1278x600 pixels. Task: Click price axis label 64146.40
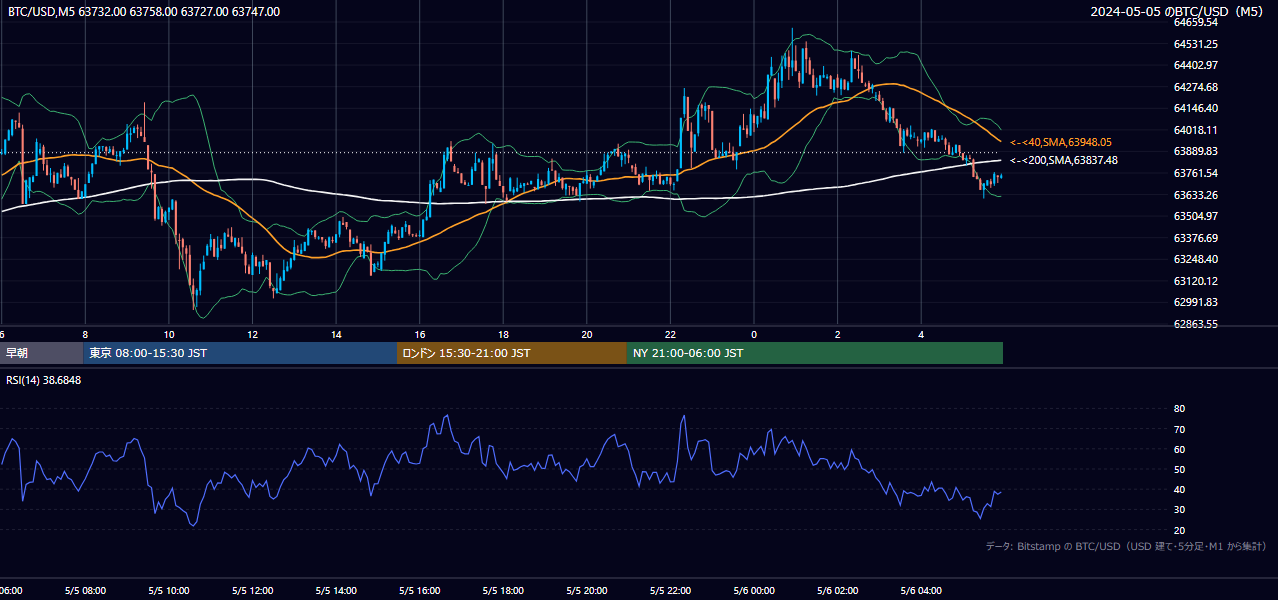[x=1195, y=108]
